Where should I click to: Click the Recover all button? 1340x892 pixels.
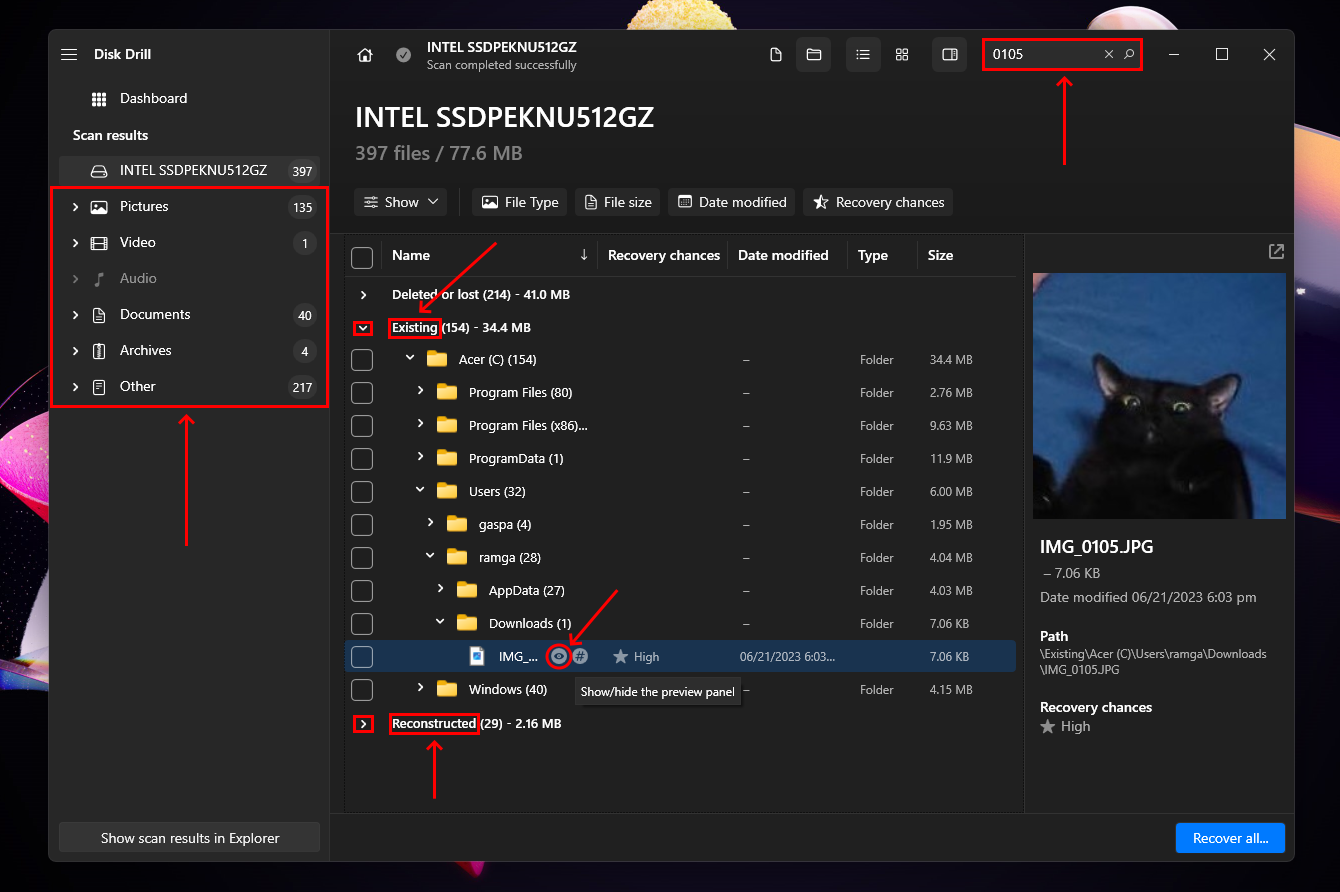(1230, 838)
